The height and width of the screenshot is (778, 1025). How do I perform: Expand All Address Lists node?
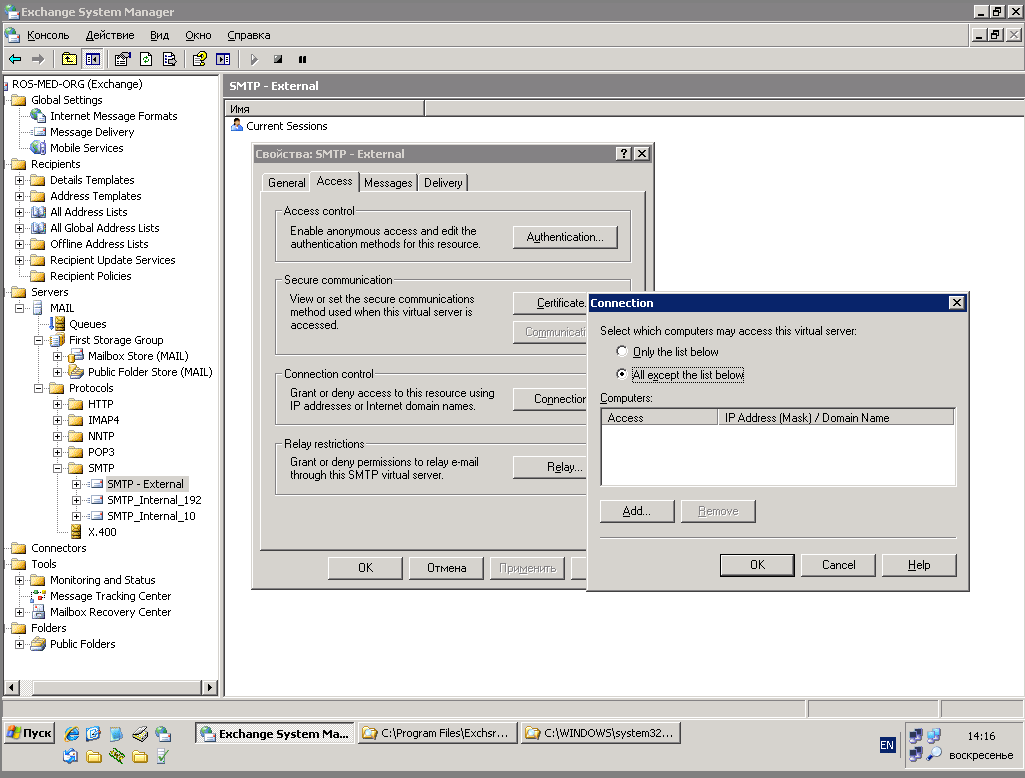point(20,212)
